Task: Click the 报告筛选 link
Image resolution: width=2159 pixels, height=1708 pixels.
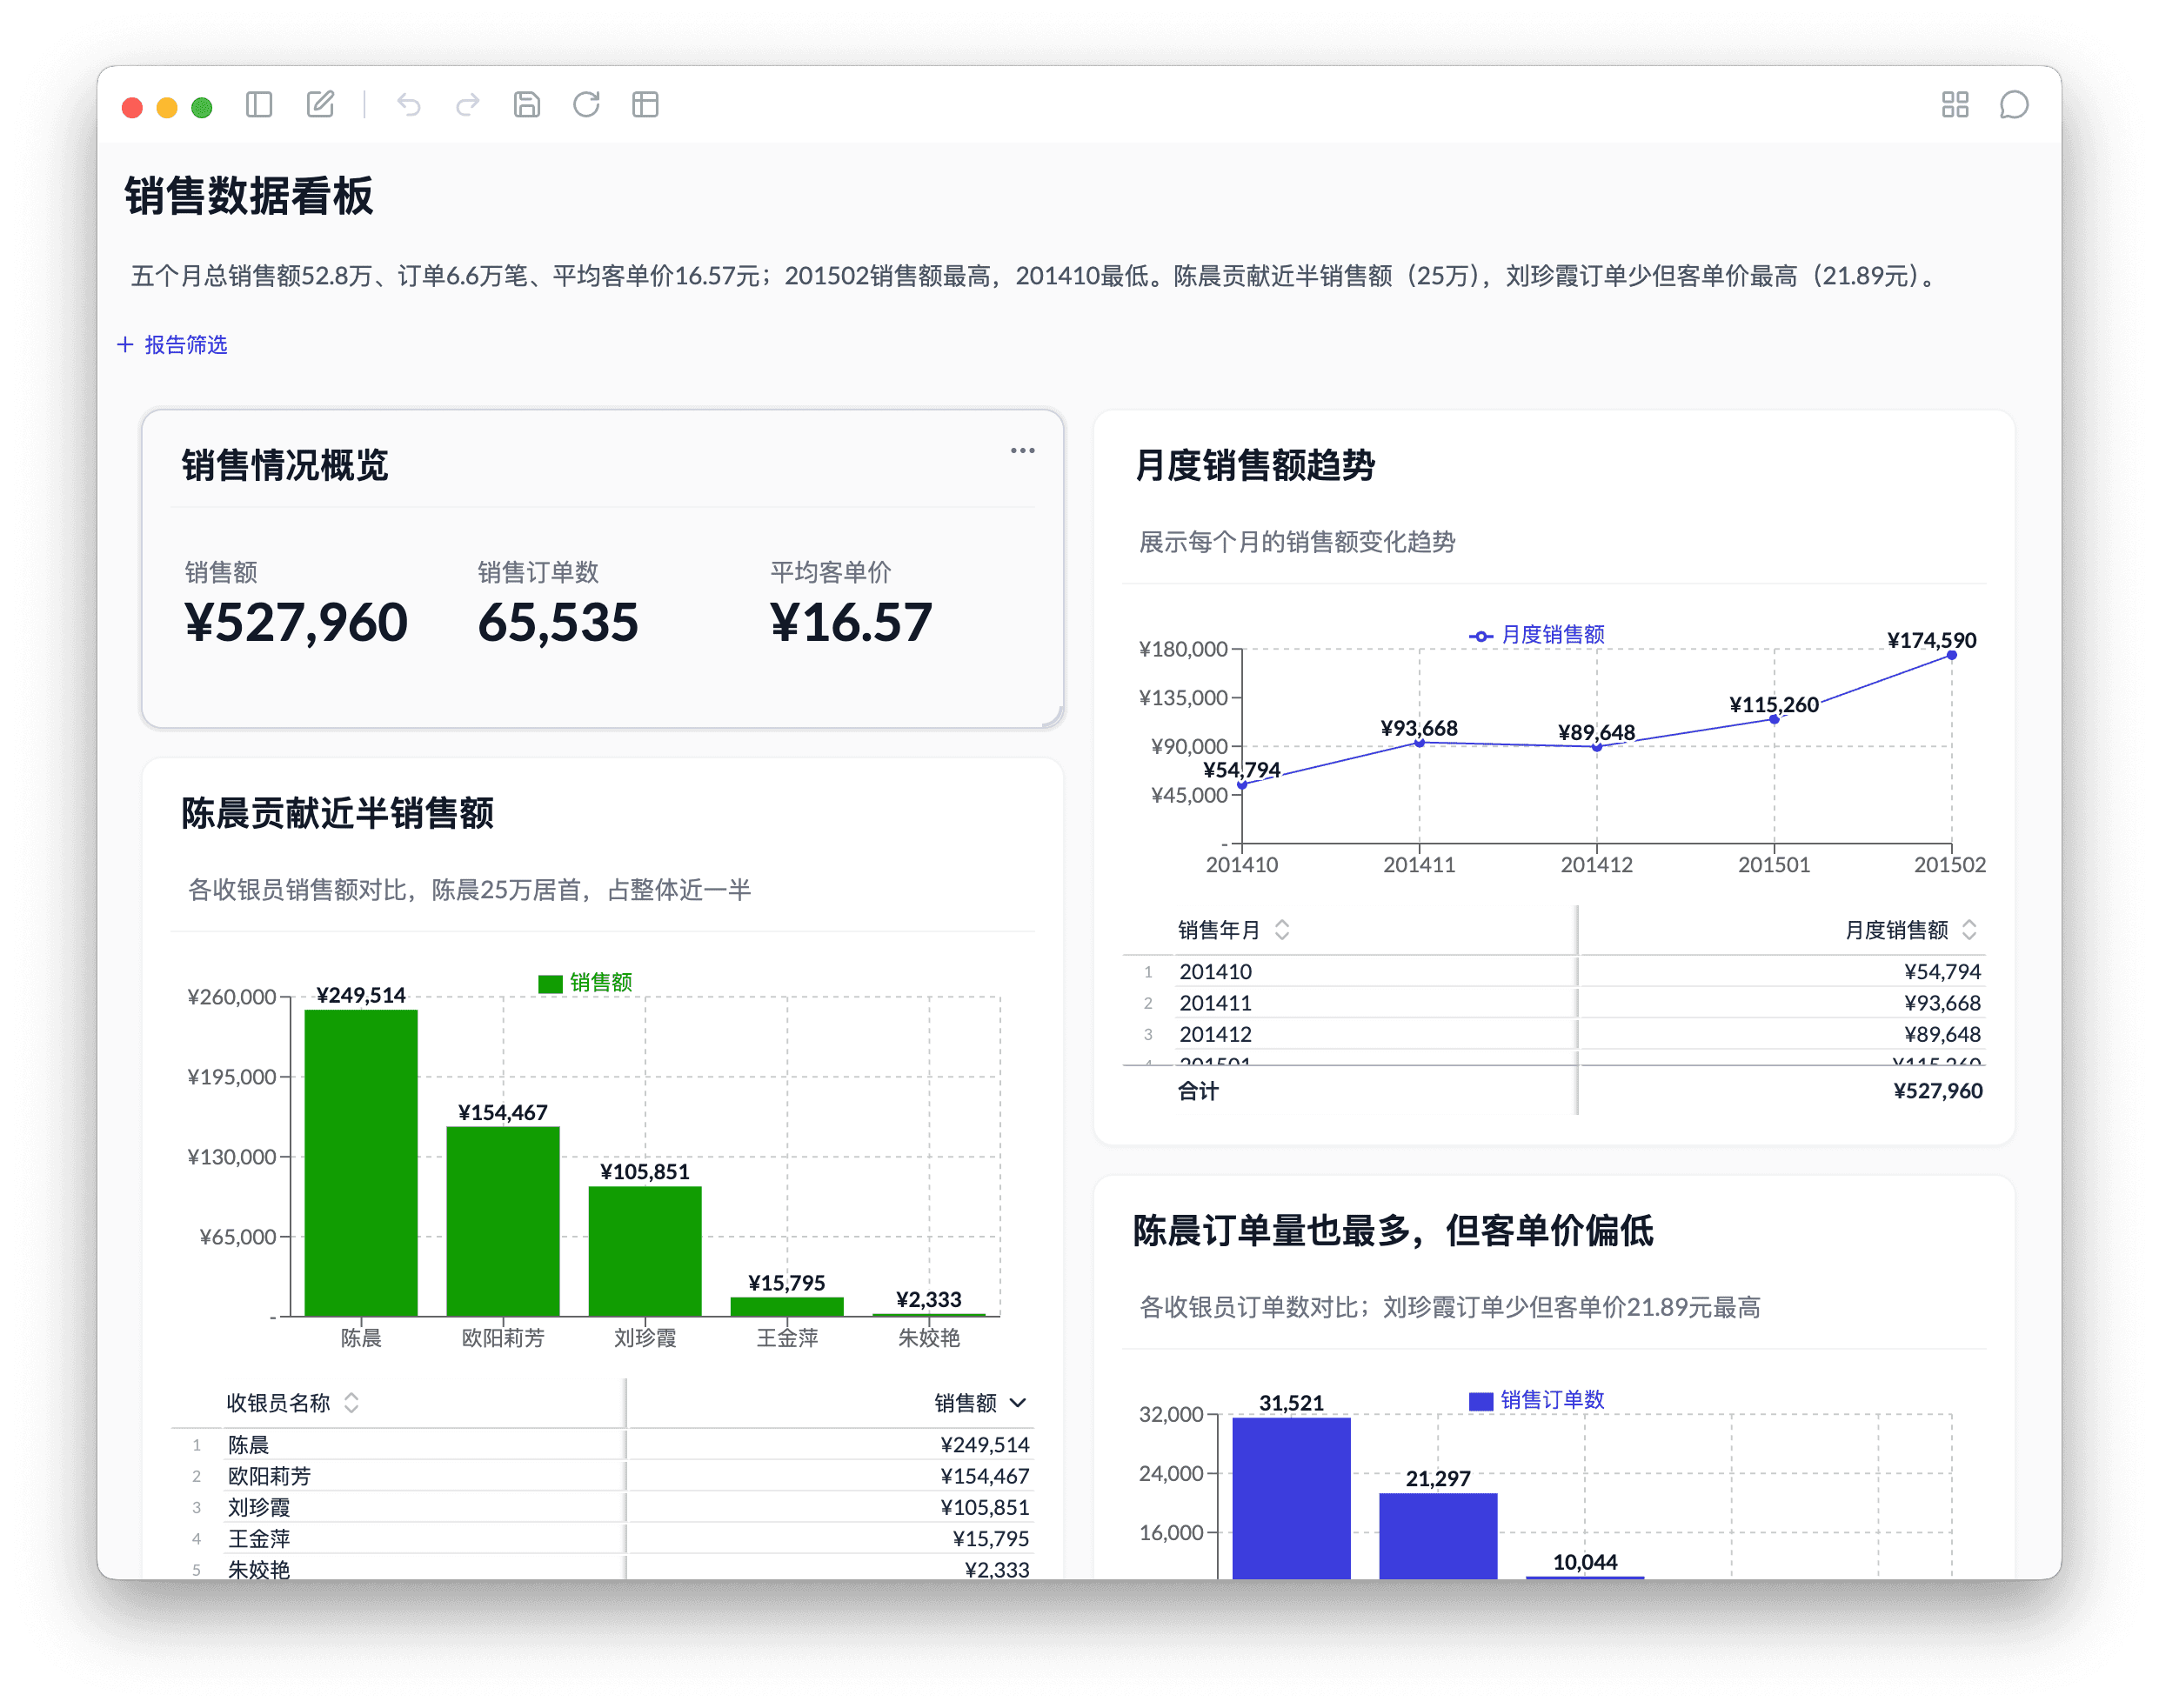Action: click(186, 345)
